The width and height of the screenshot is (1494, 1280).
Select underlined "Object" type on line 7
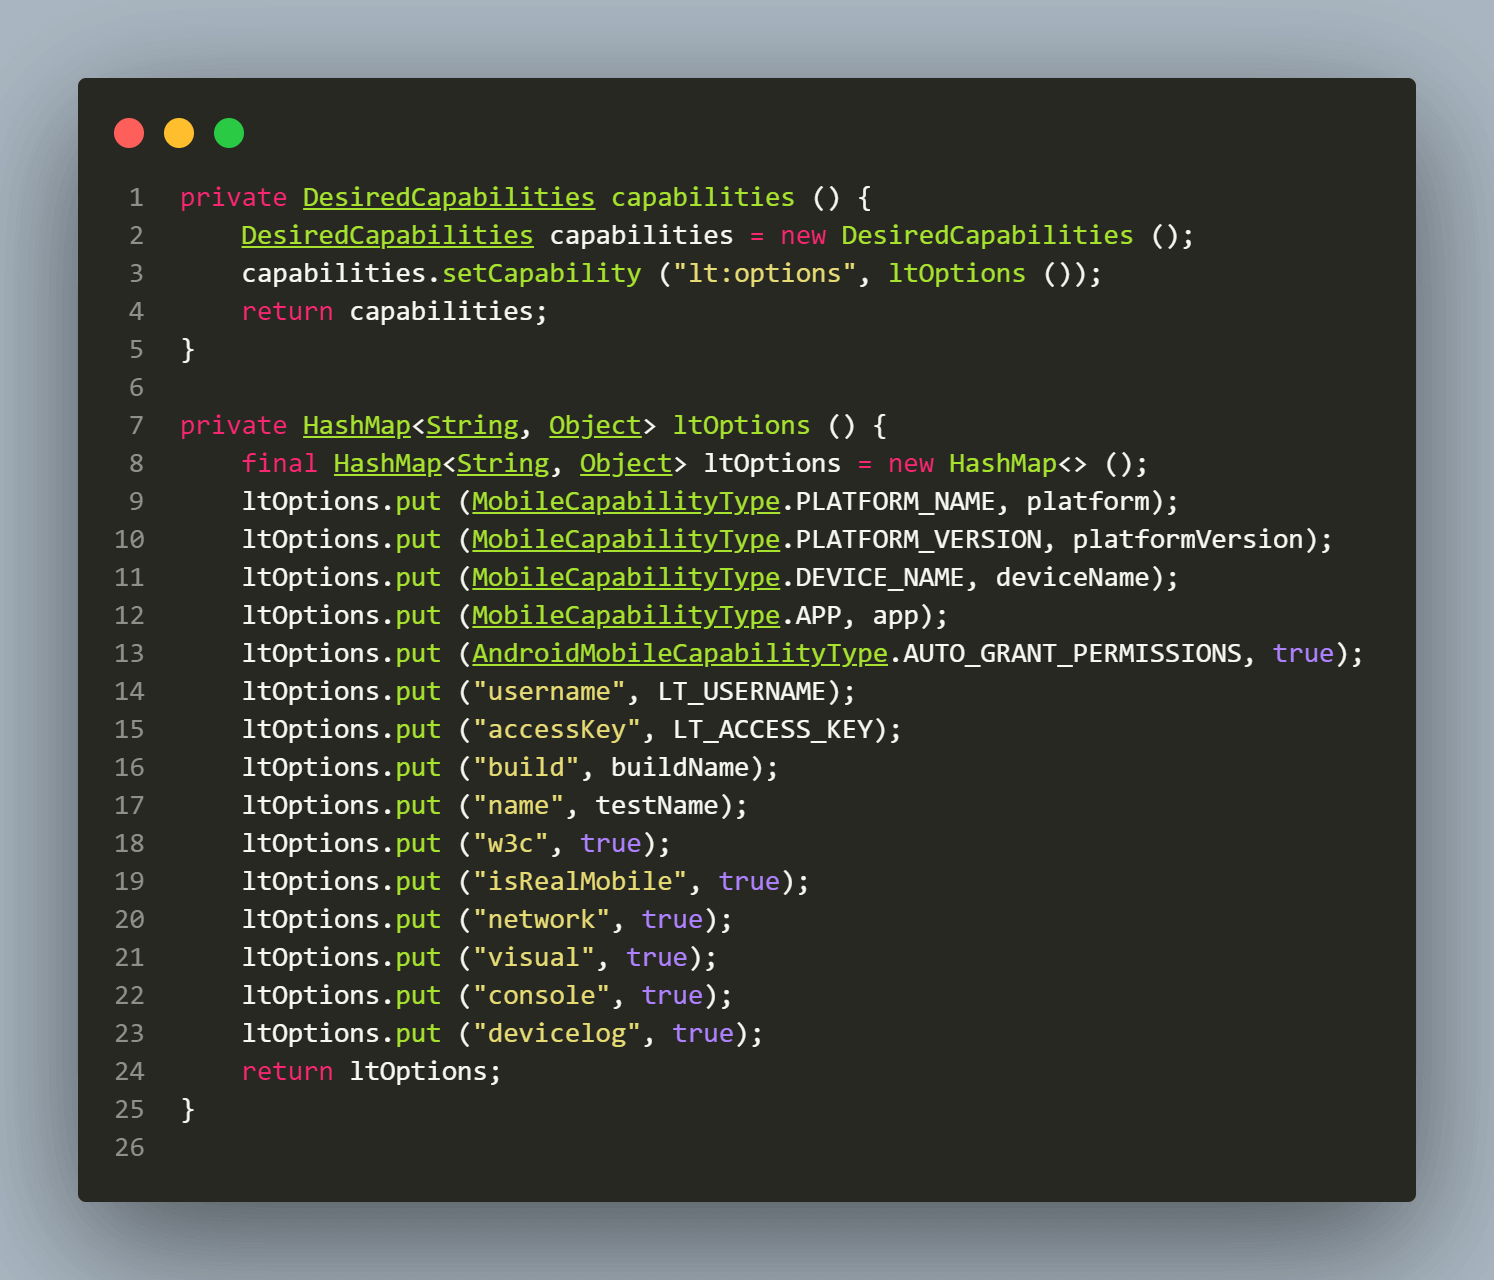point(595,426)
